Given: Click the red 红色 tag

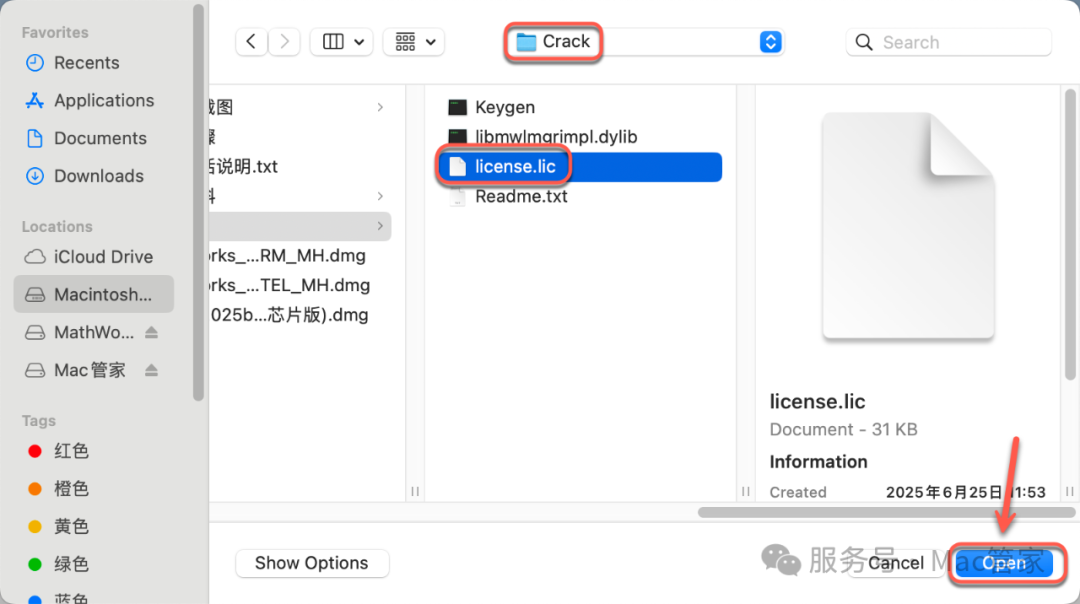Looking at the screenshot, I should point(71,451).
